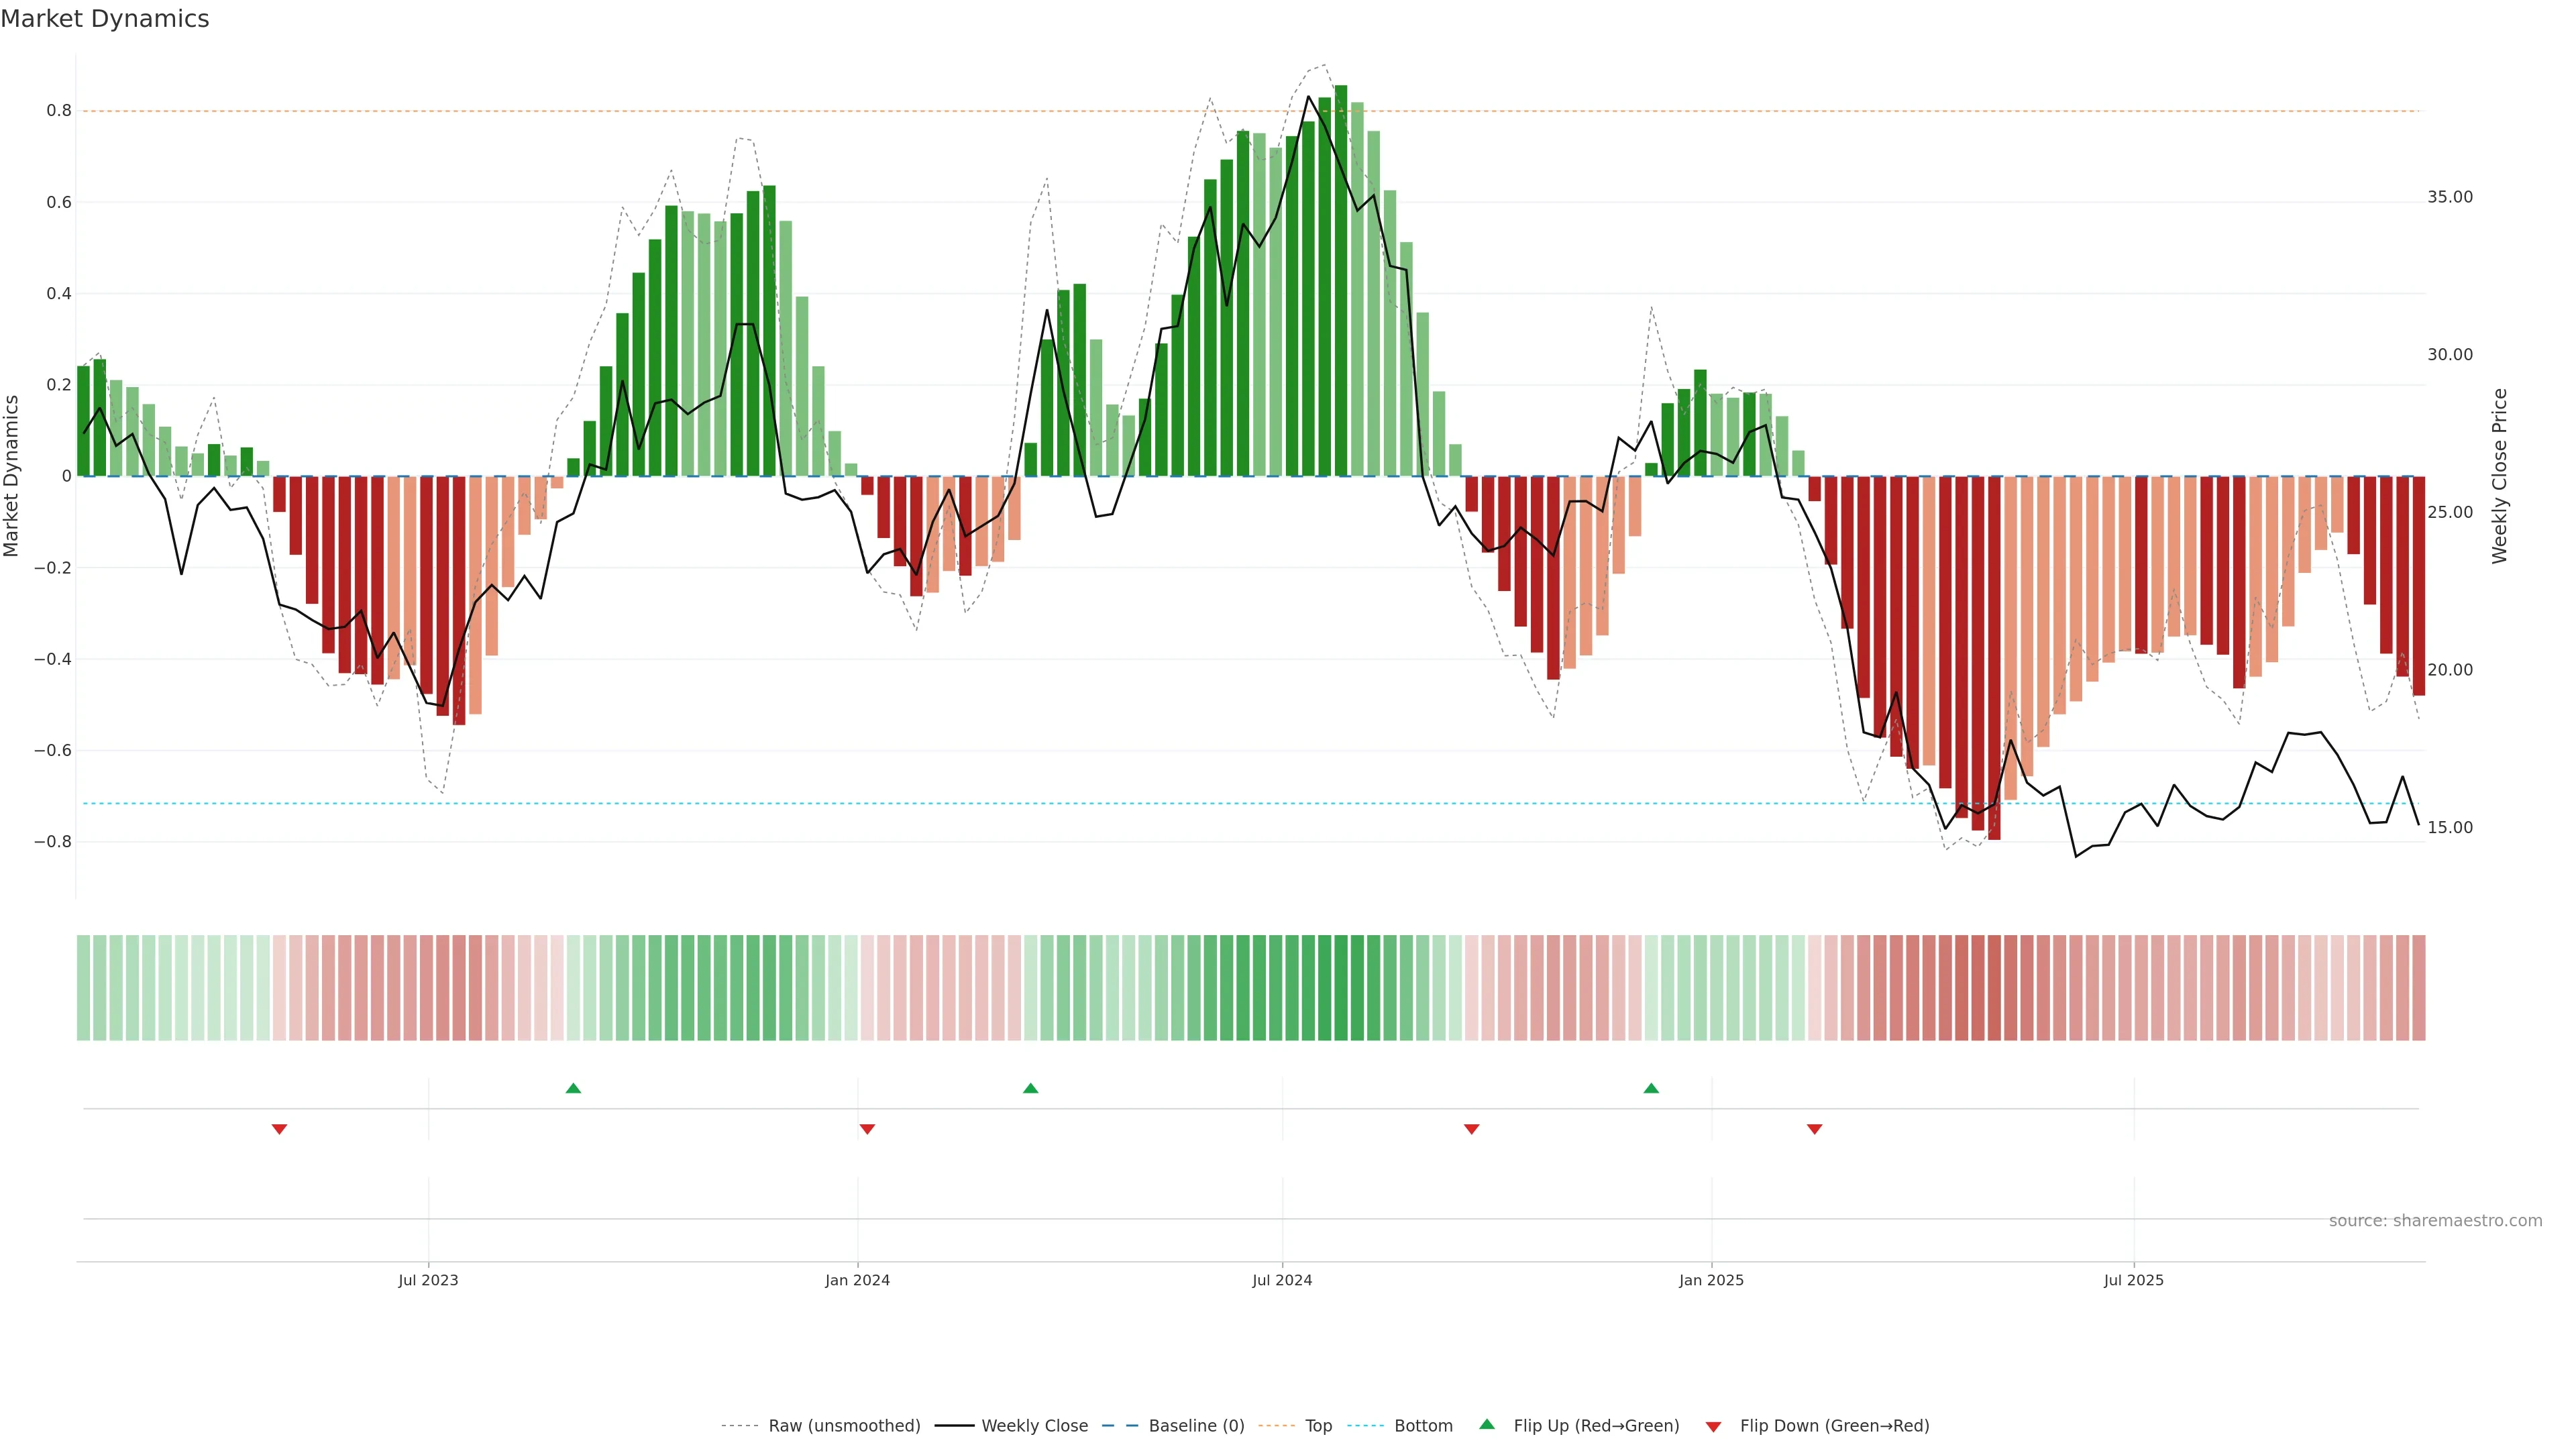Viewport: 2576px width, 1449px height.
Task: Hide the Bottom threshold line via legend
Action: pos(1423,1426)
